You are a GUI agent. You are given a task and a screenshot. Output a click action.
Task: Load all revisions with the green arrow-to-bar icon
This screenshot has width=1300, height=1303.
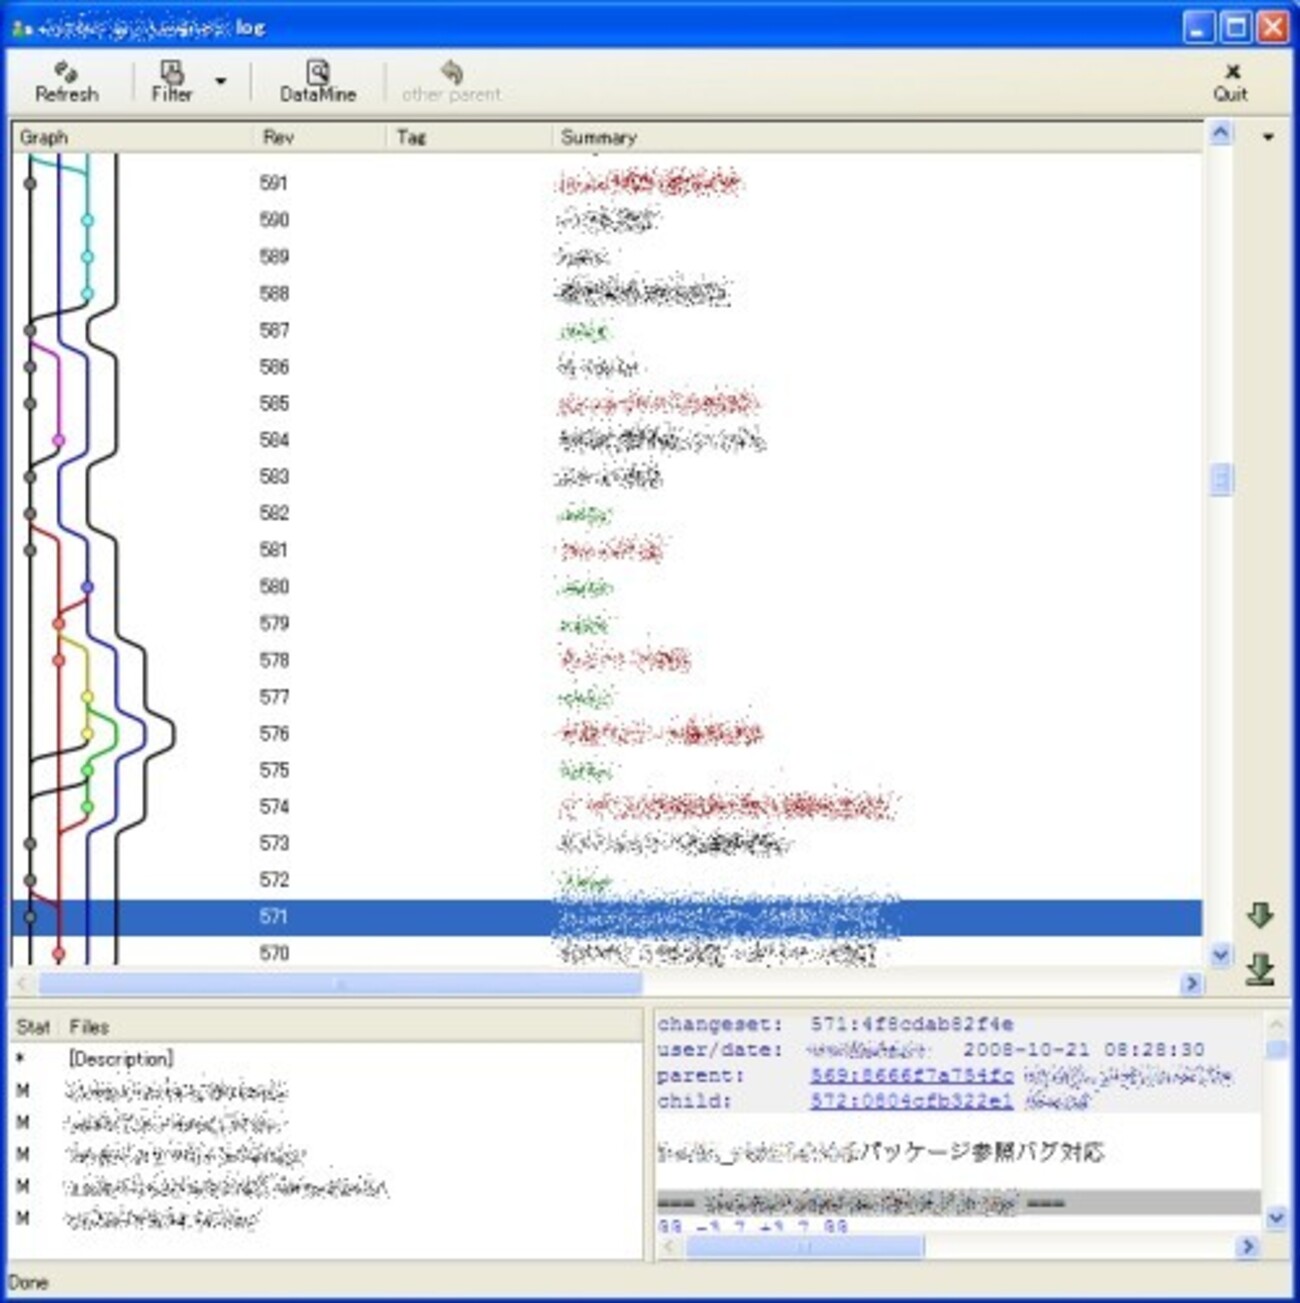[x=1259, y=970]
